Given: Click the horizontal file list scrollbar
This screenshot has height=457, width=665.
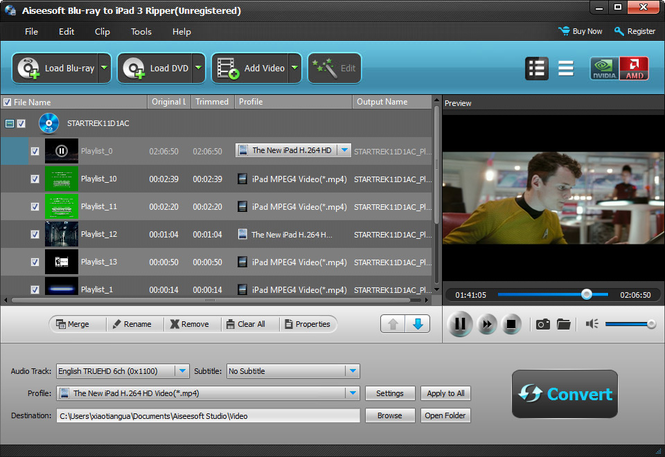Looking at the screenshot, I should click(x=211, y=300).
